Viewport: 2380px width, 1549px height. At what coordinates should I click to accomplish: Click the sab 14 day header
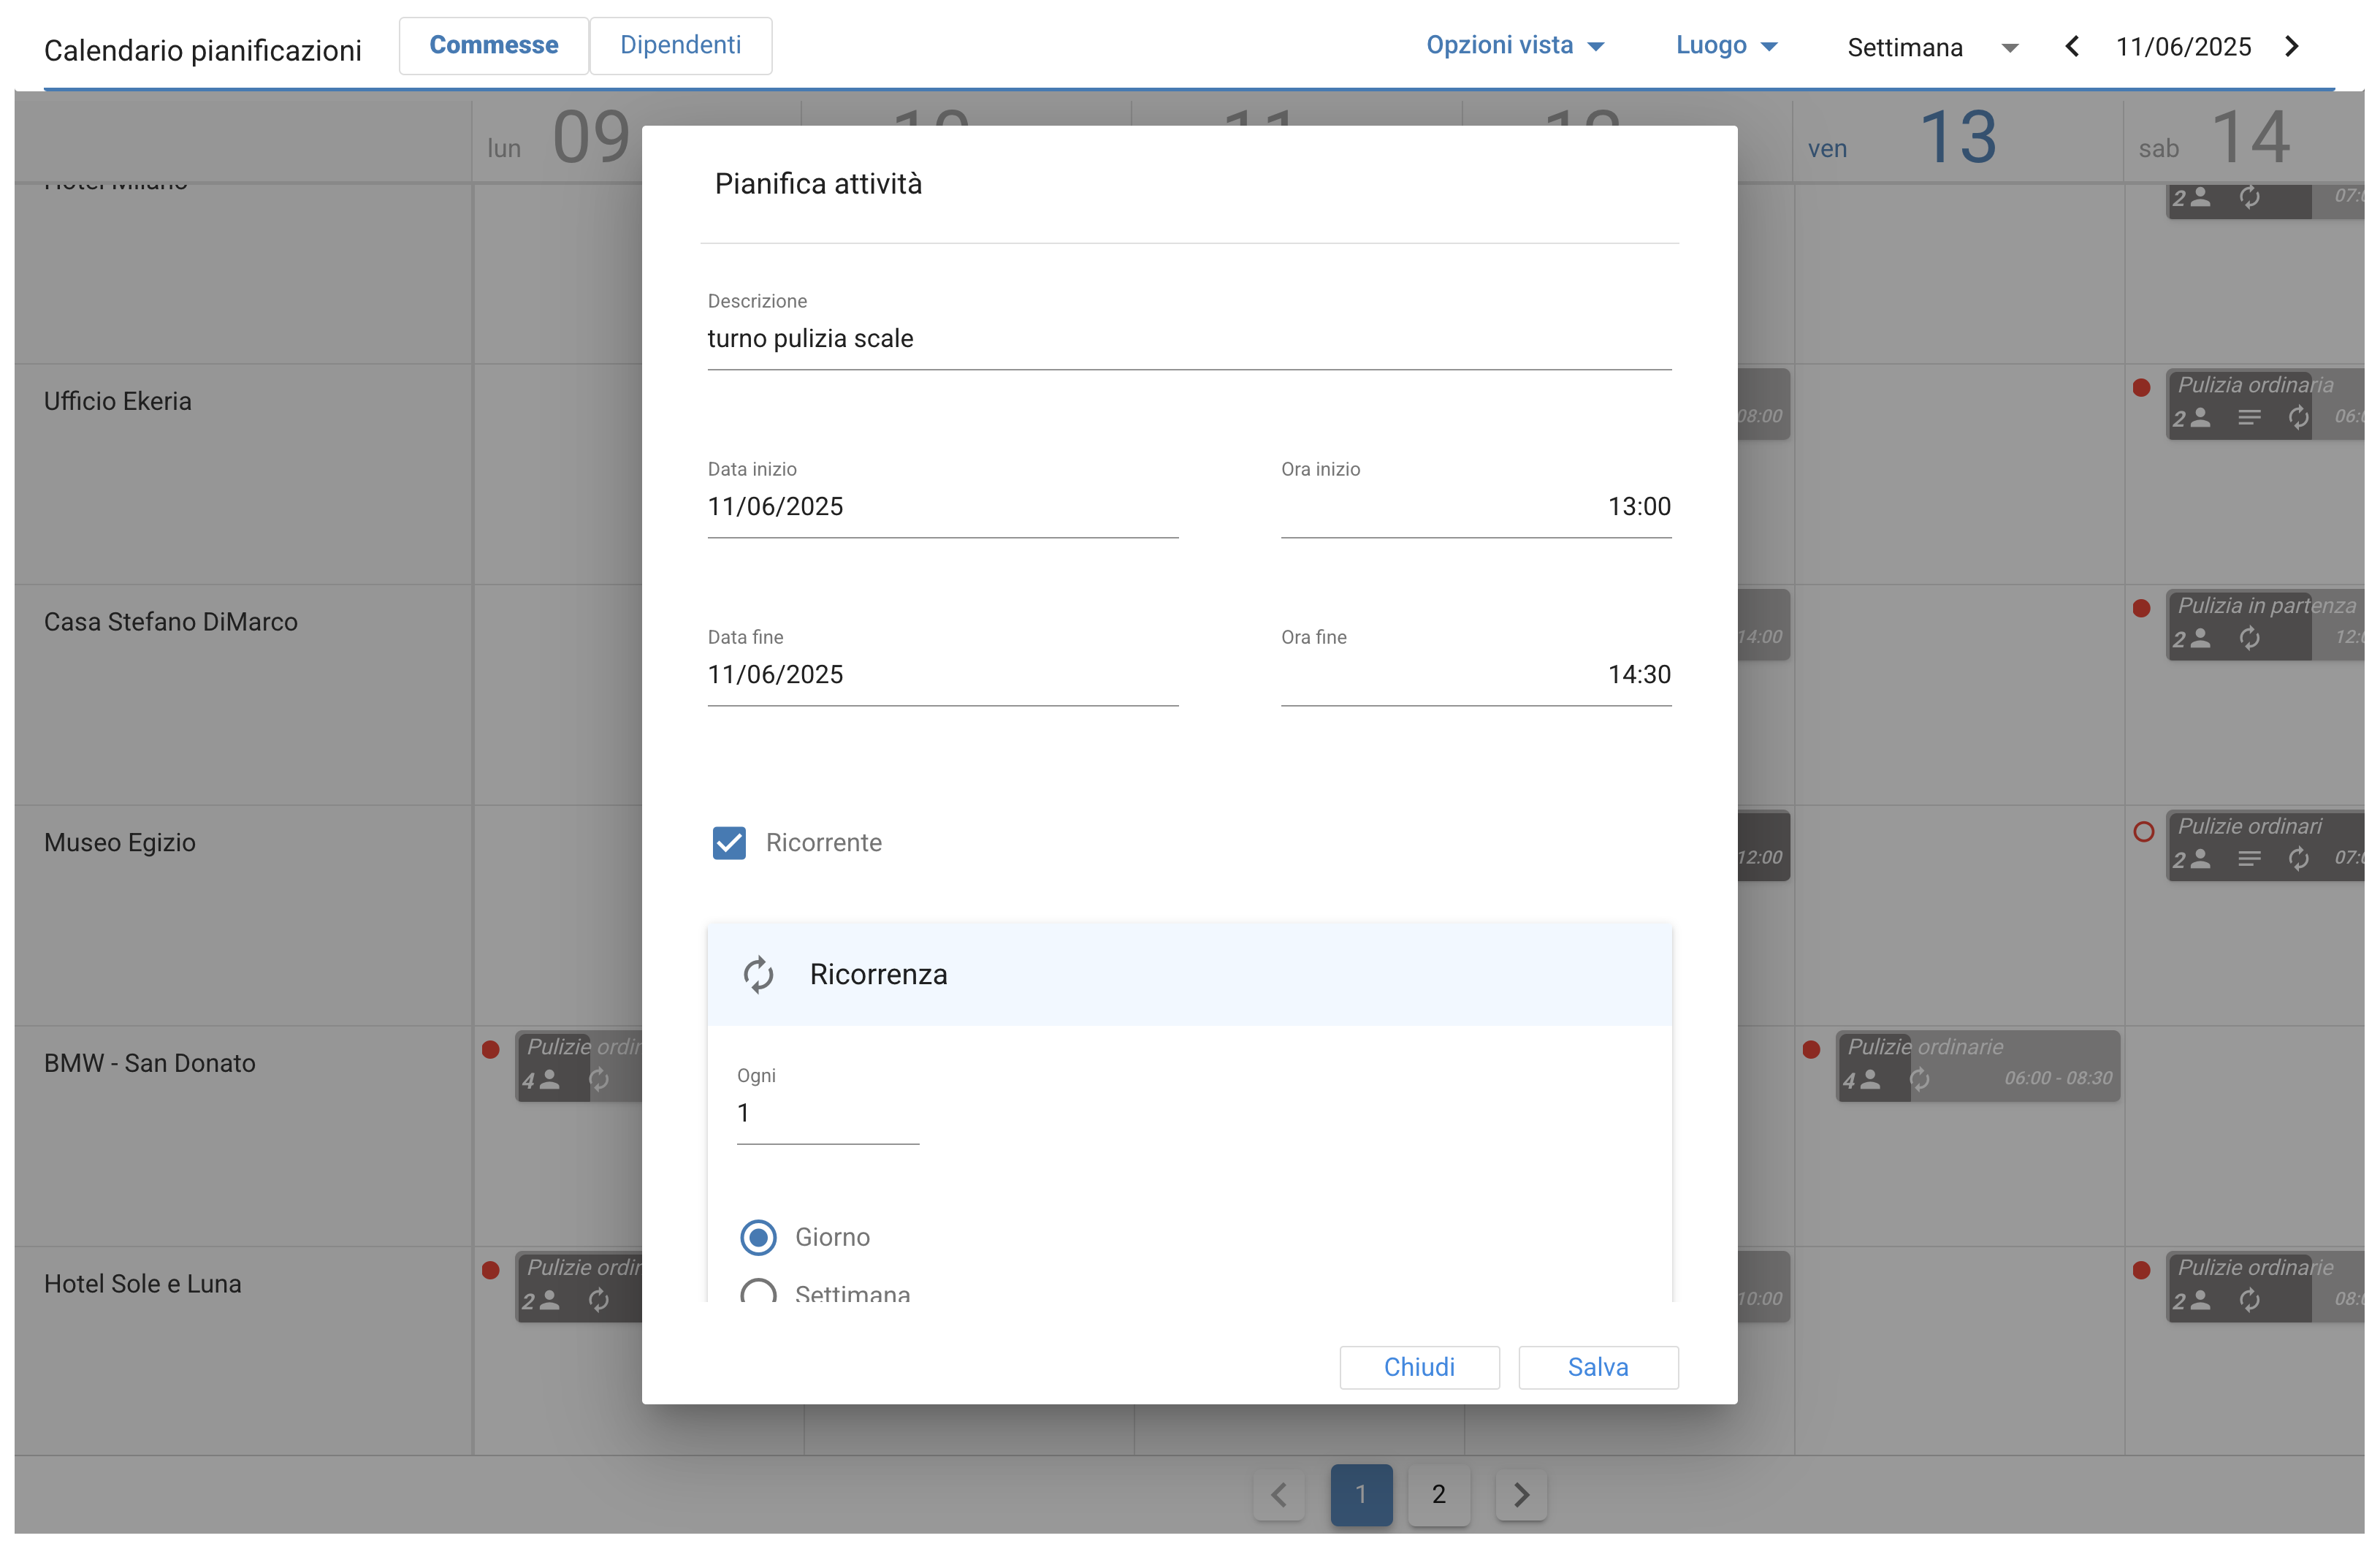(2244, 140)
